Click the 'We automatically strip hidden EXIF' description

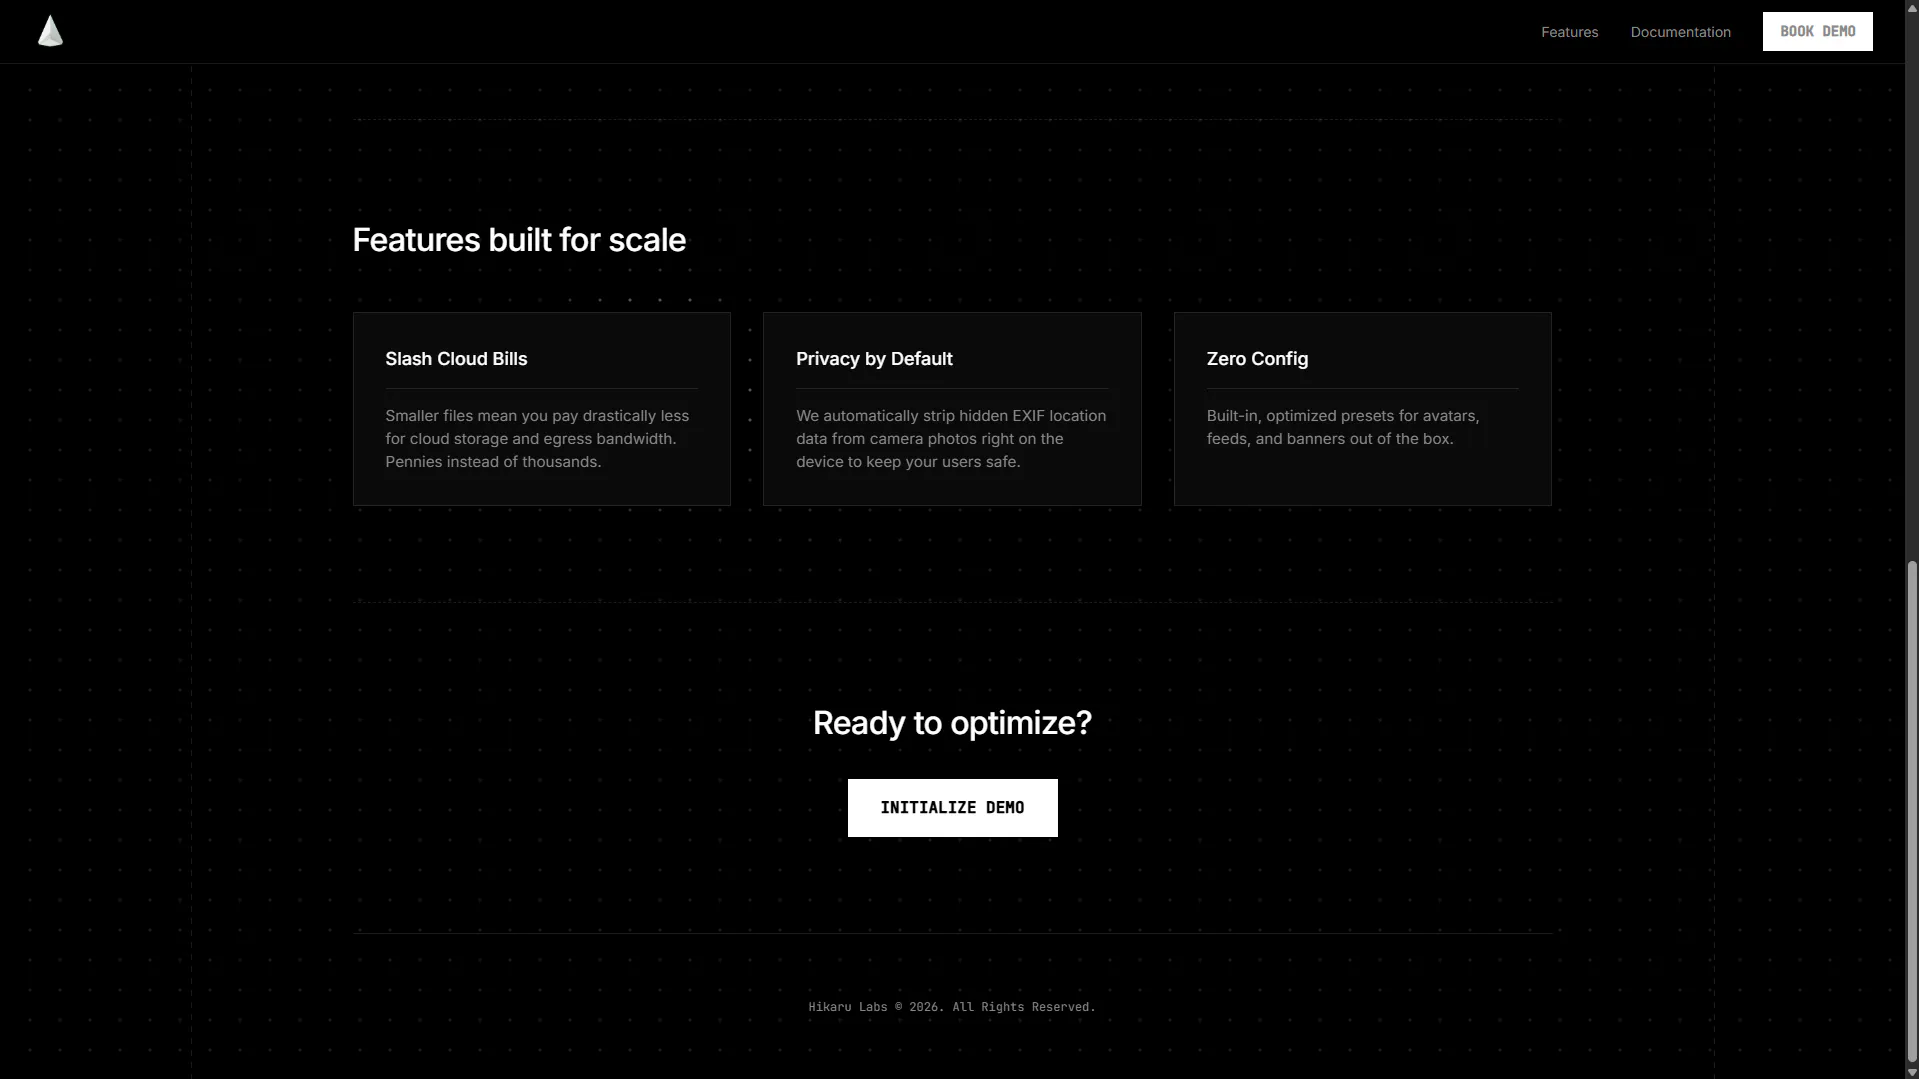coord(951,438)
